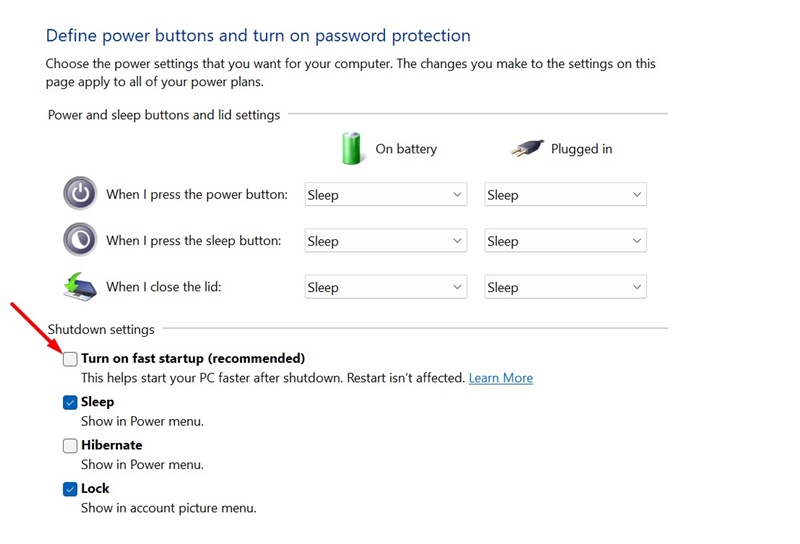800x544 pixels.
Task: Click the green battery icon
Action: click(352, 148)
